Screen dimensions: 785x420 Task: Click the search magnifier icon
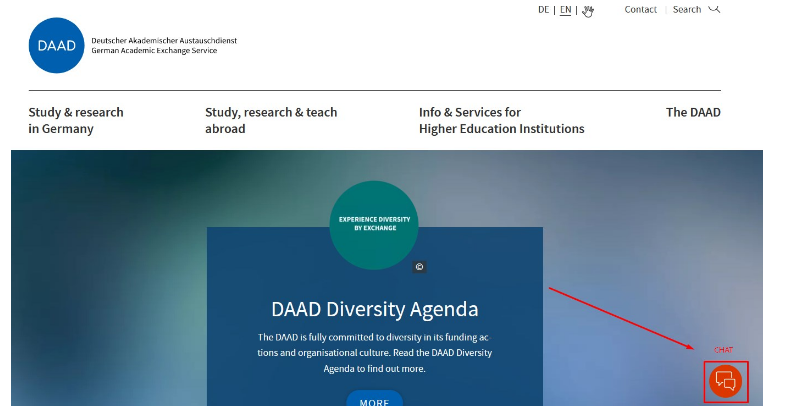click(714, 9)
